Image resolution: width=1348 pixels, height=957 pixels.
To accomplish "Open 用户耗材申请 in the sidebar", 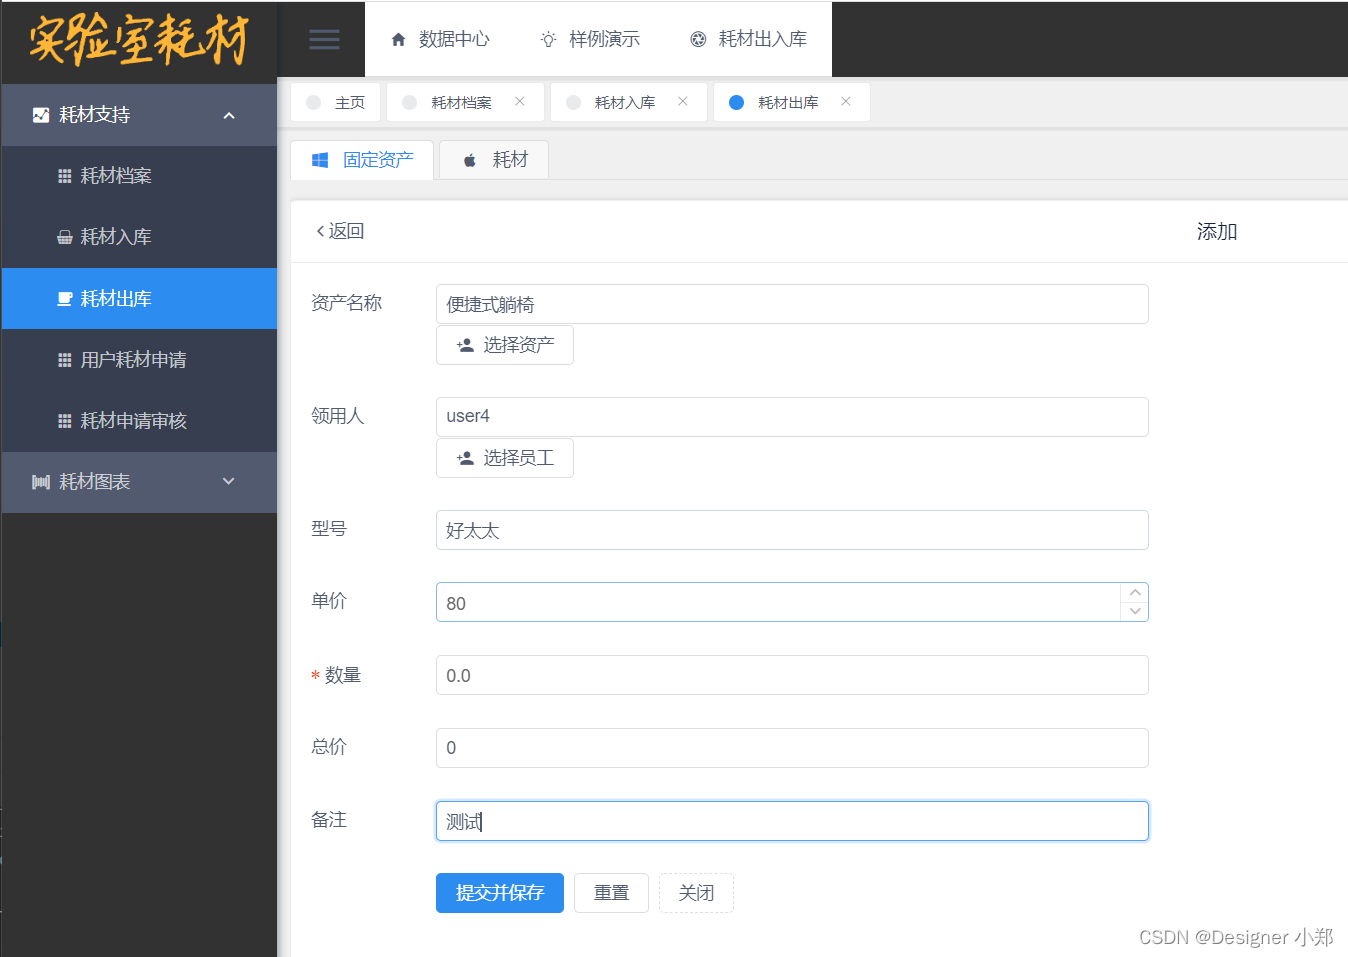I will tap(139, 360).
